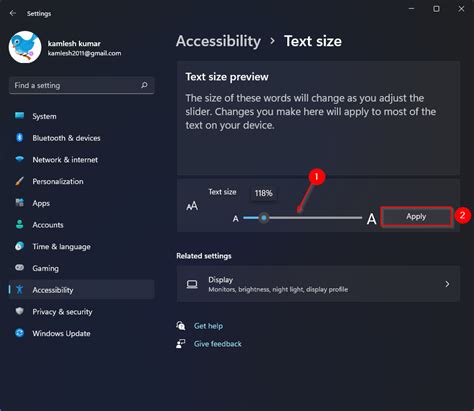Click the Bluetooth icon in sidebar
Image resolution: width=474 pixels, height=411 pixels.
click(x=20, y=137)
